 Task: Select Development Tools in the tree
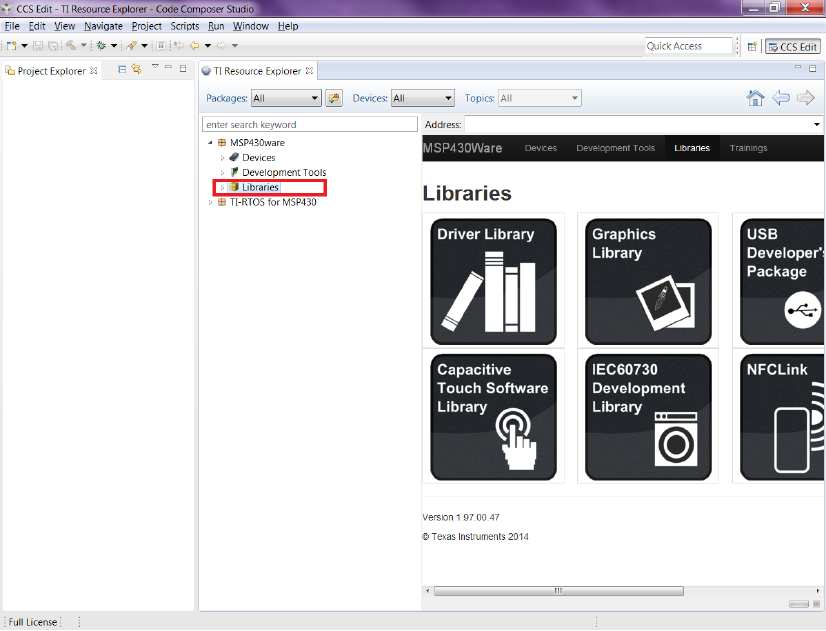pos(284,172)
